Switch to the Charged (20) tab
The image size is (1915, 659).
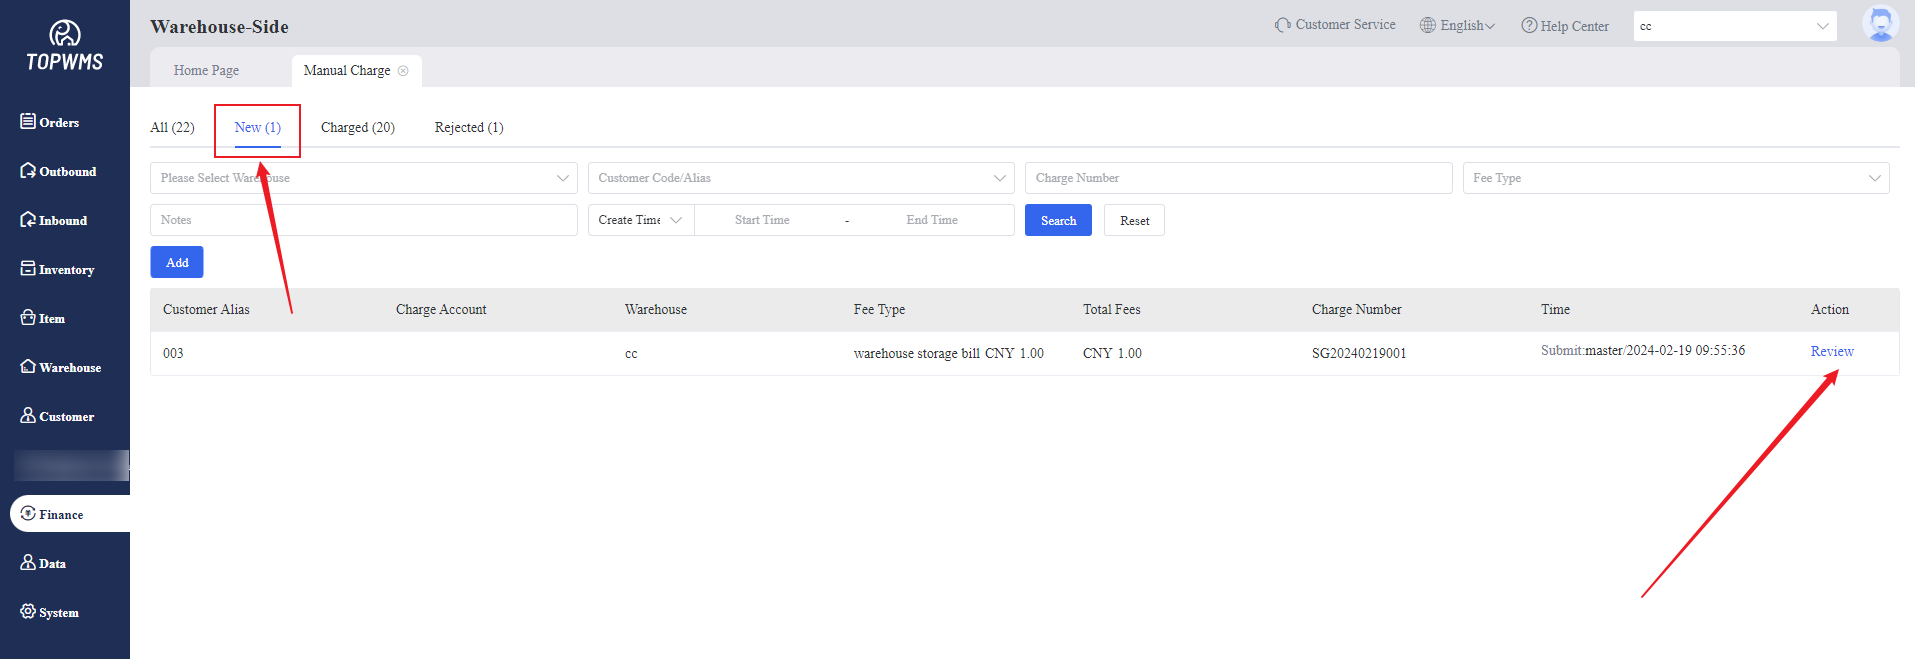tap(357, 127)
